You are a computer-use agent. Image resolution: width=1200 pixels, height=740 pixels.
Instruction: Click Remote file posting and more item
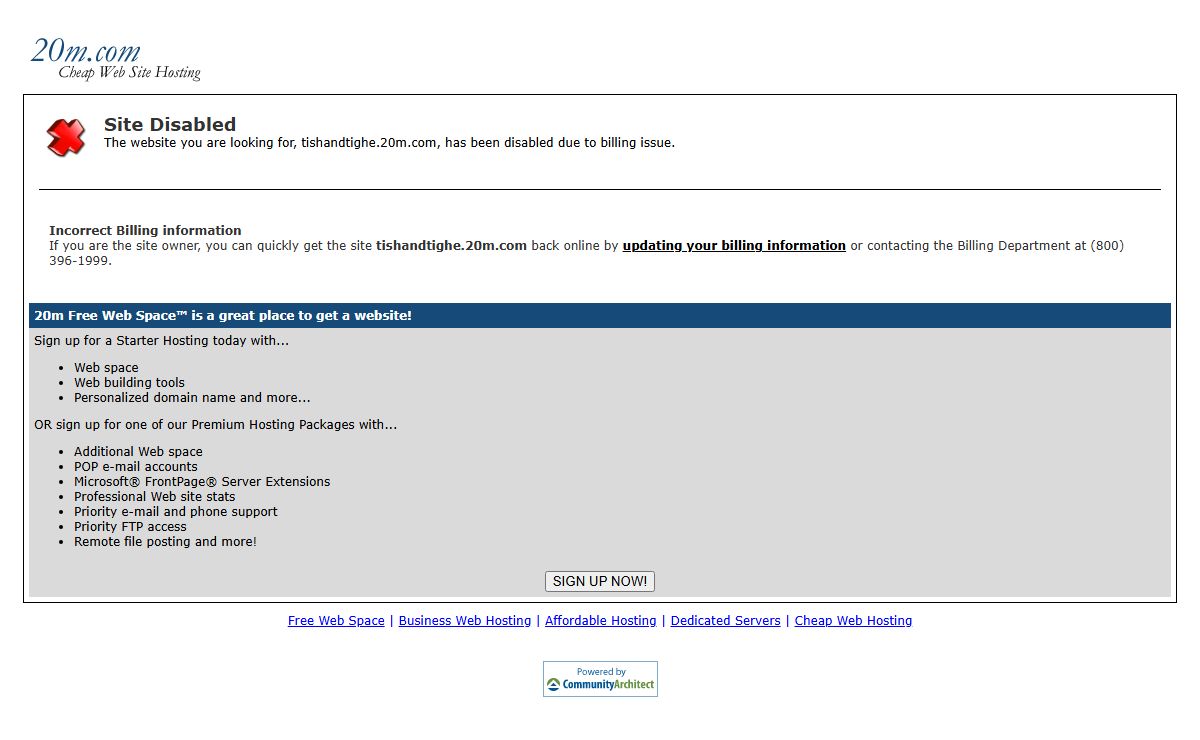[x=165, y=541]
